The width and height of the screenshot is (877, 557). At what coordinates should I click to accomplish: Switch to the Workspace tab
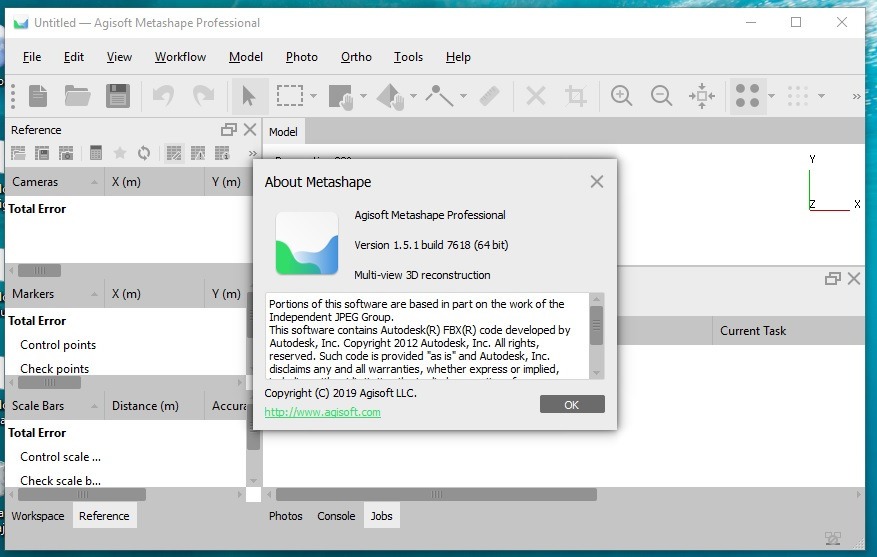(x=38, y=516)
